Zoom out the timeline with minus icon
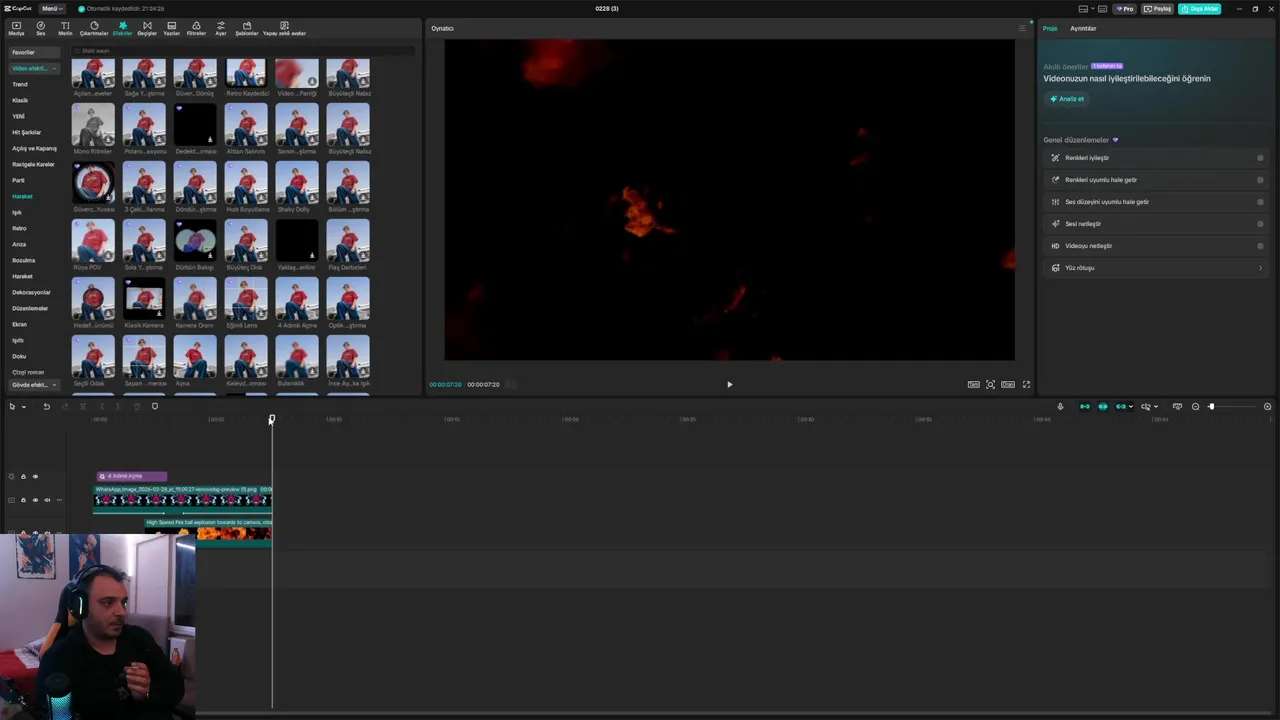Viewport: 1280px width, 720px height. point(1195,406)
